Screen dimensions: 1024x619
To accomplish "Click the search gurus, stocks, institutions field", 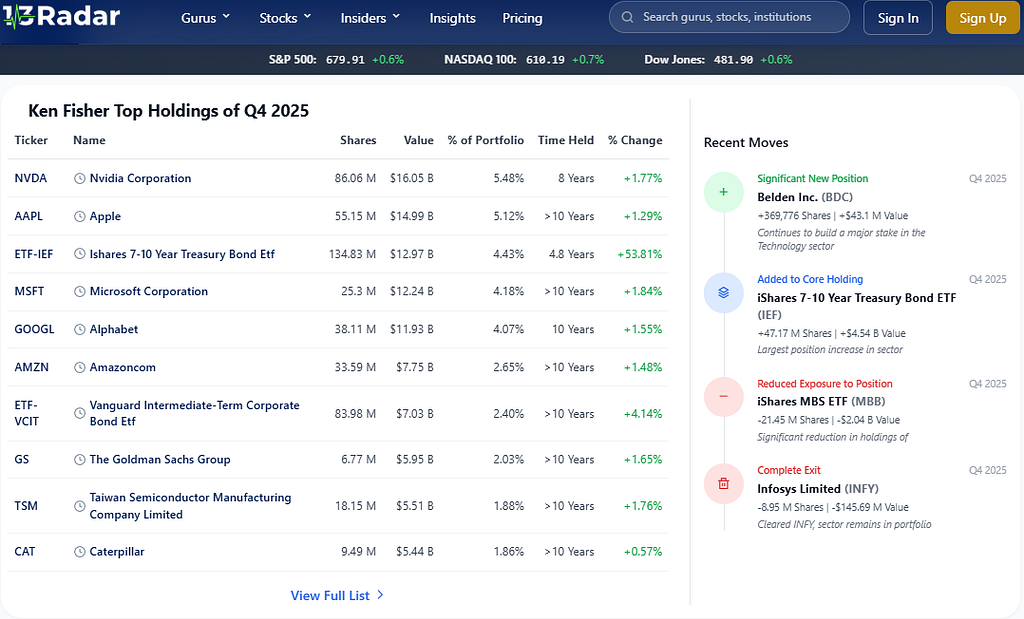I will point(729,18).
